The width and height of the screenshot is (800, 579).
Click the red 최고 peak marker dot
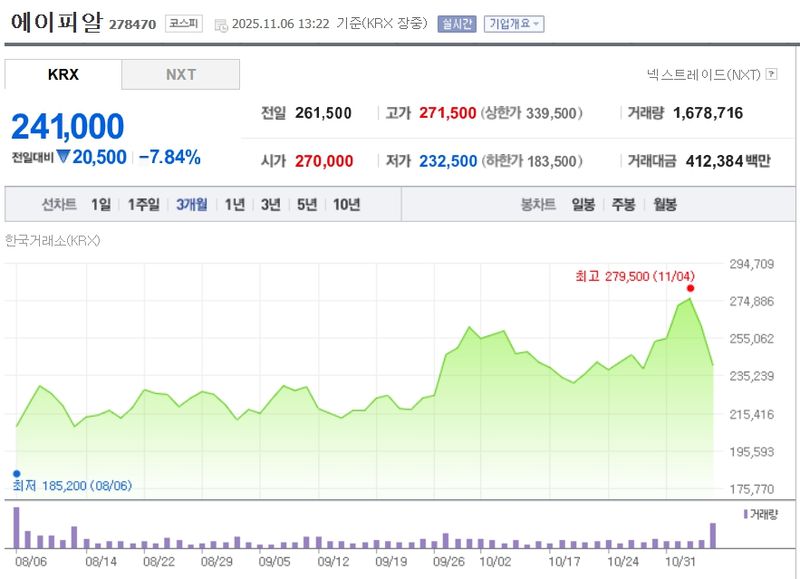point(690,288)
